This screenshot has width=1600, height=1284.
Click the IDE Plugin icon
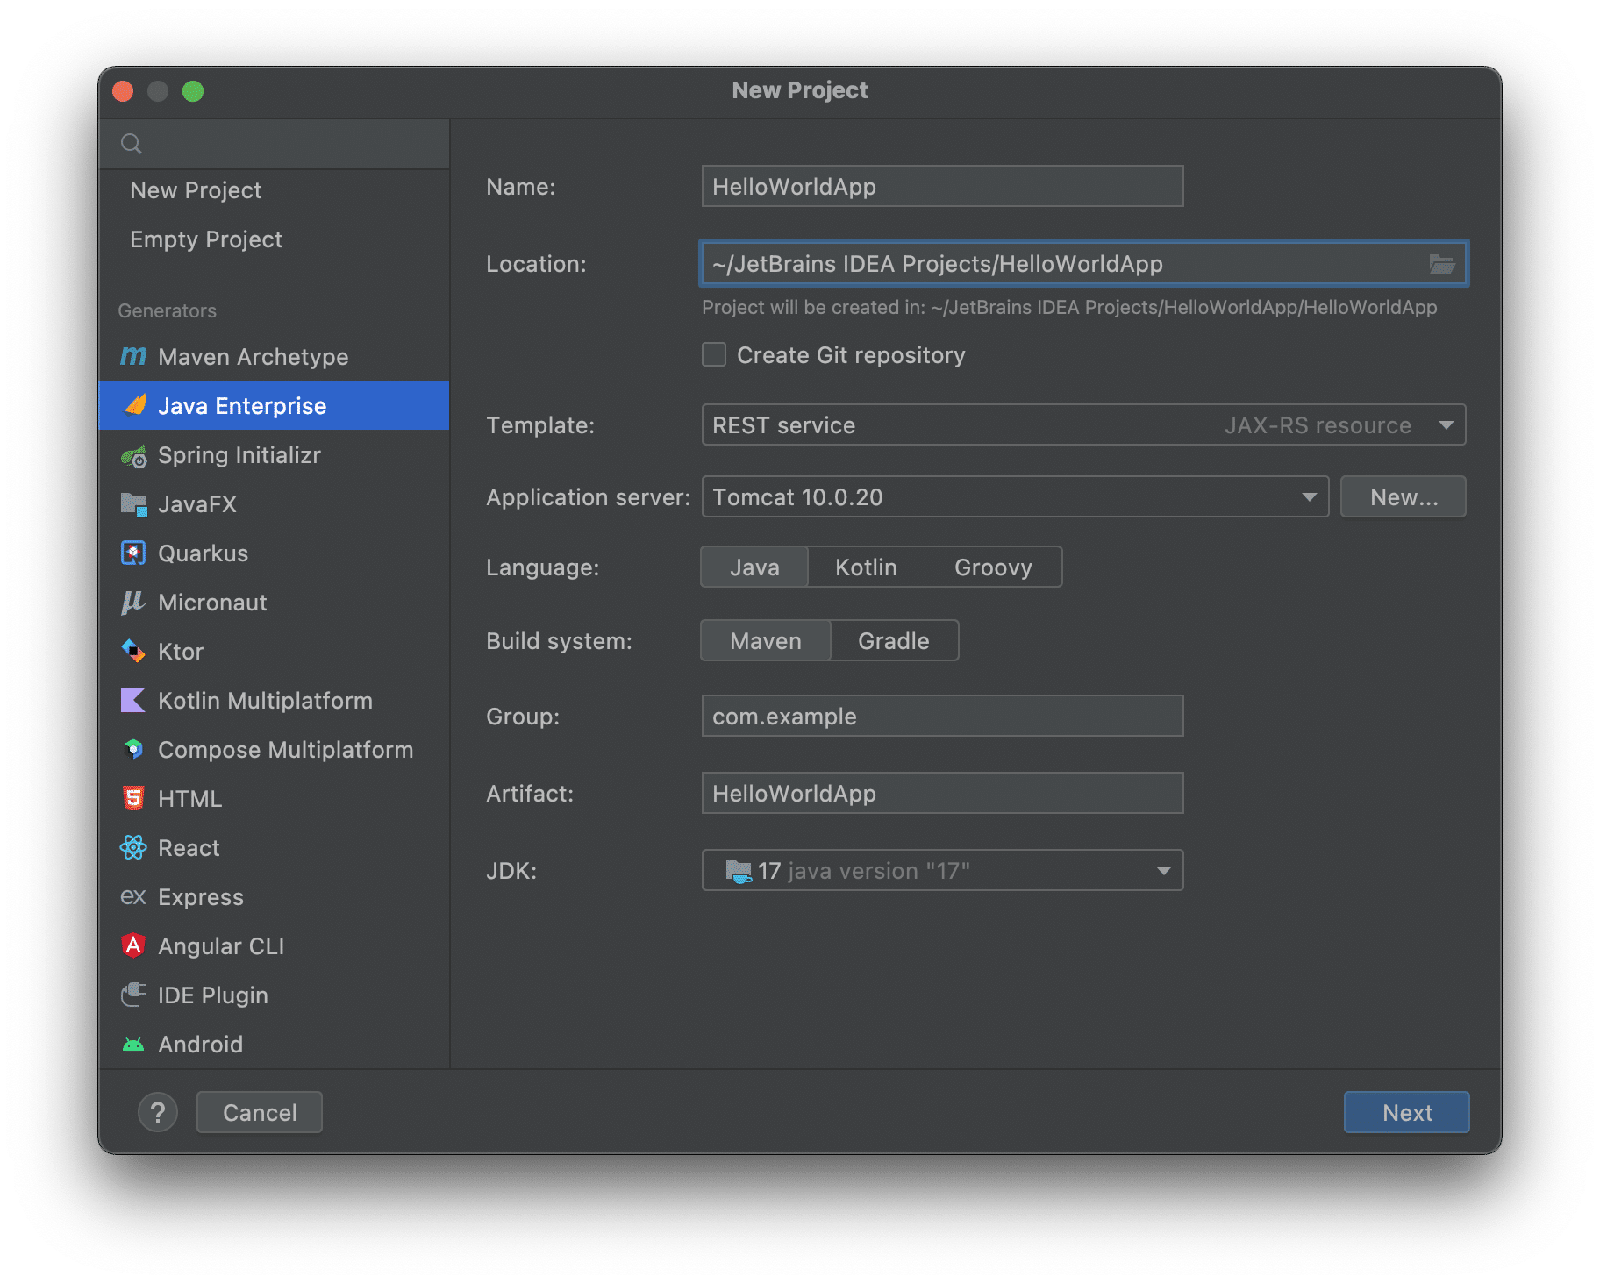click(x=133, y=994)
